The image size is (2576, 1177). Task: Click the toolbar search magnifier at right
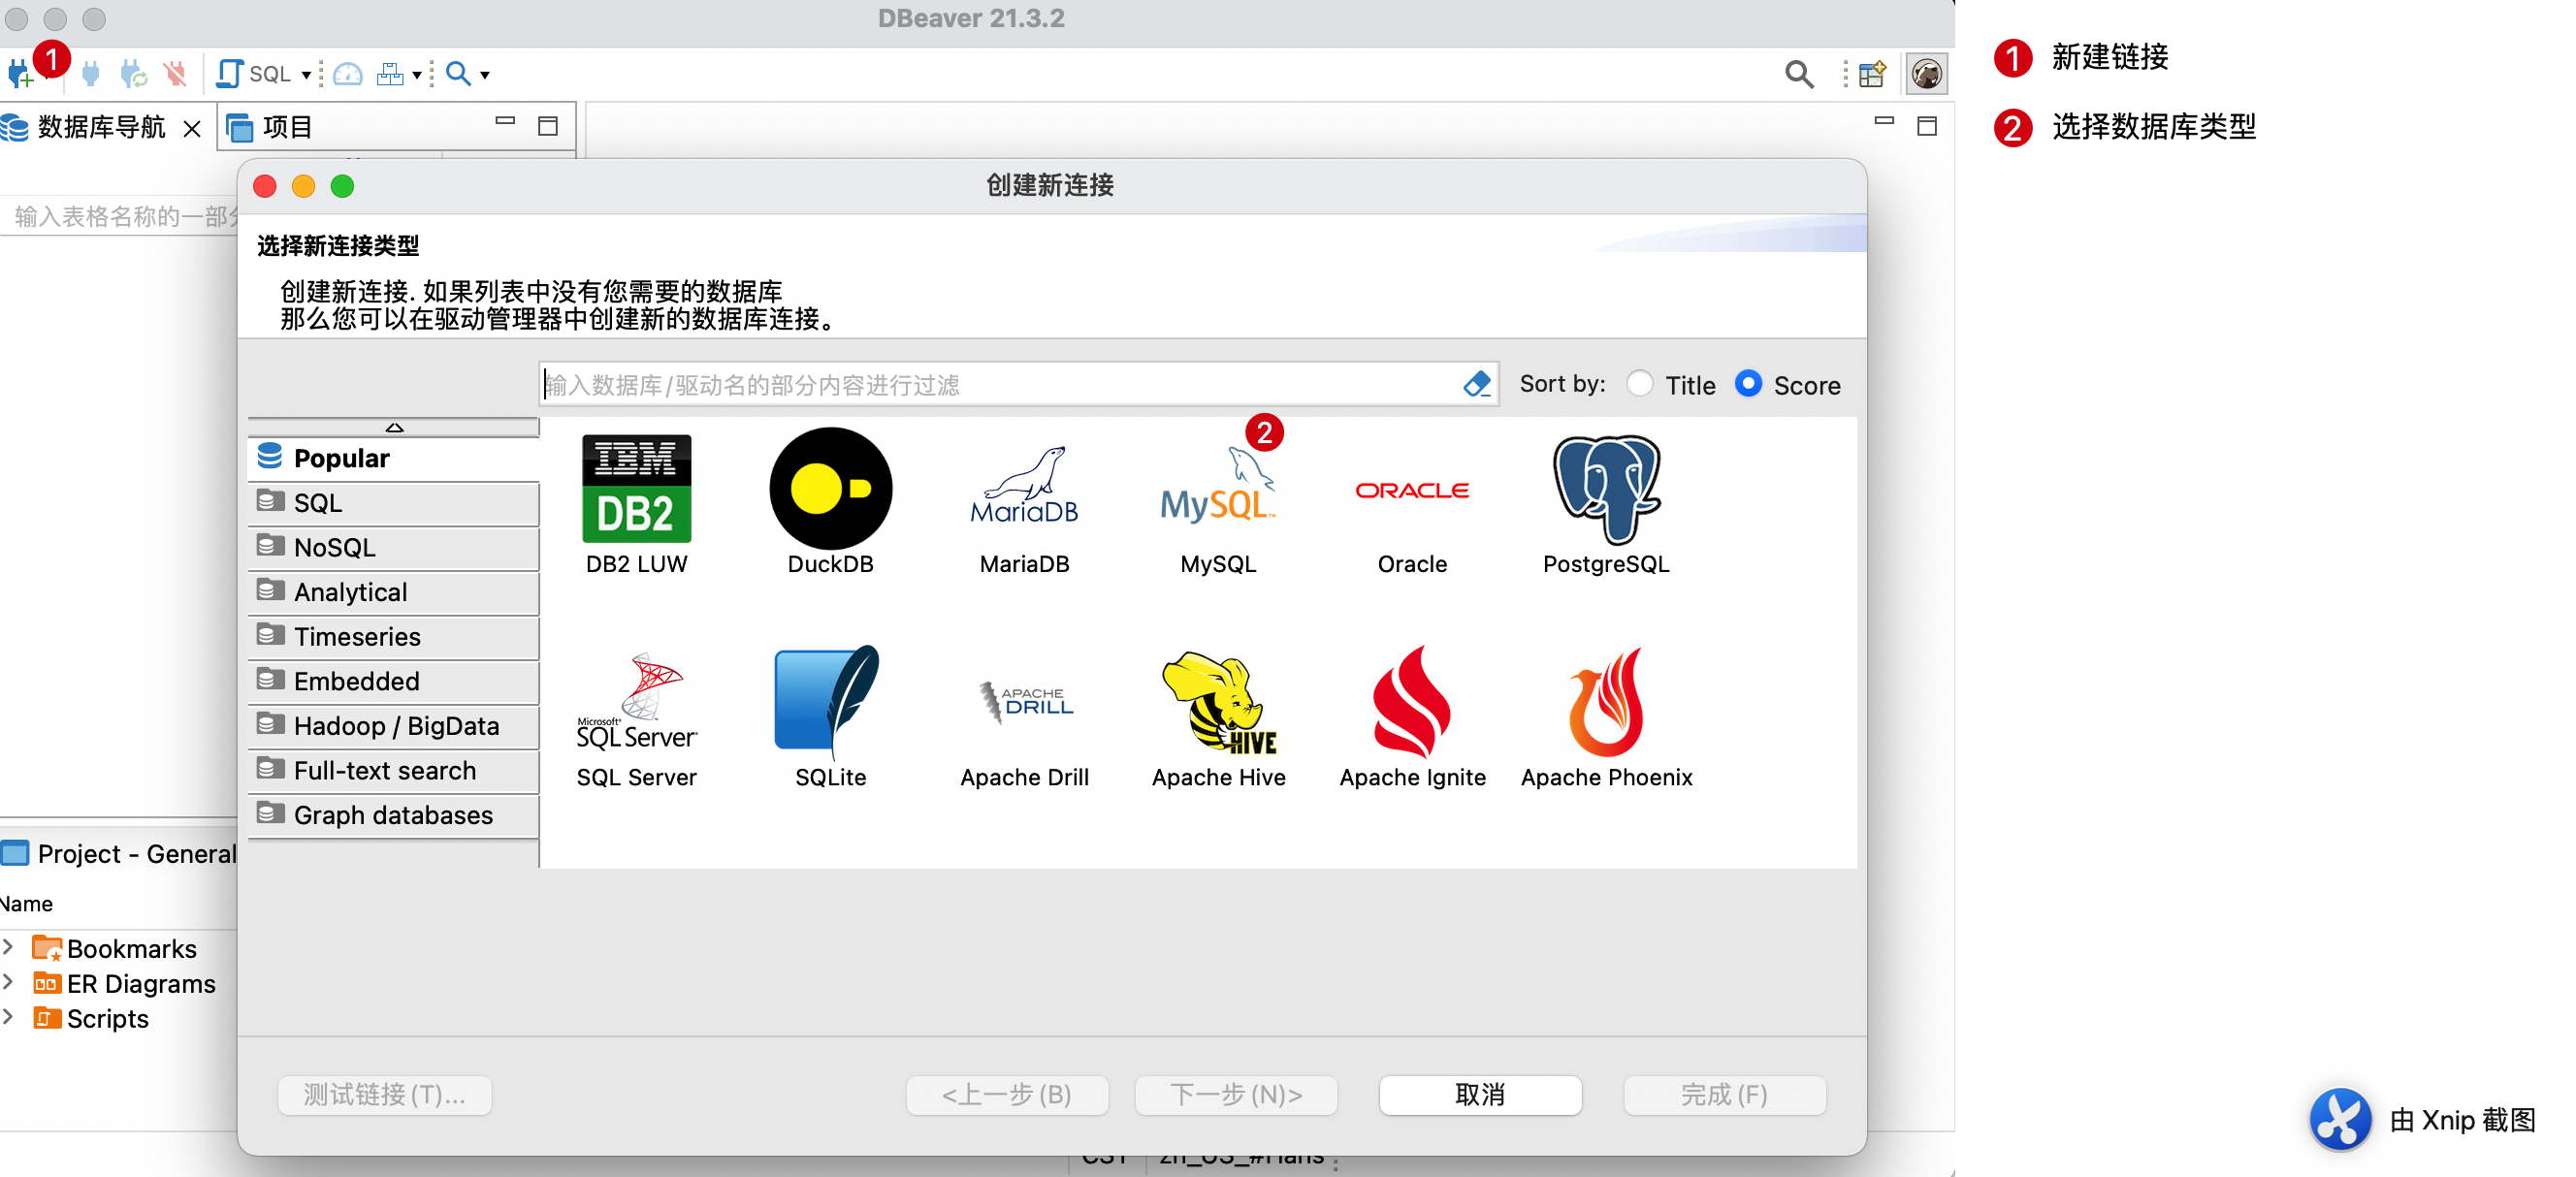coord(1798,74)
